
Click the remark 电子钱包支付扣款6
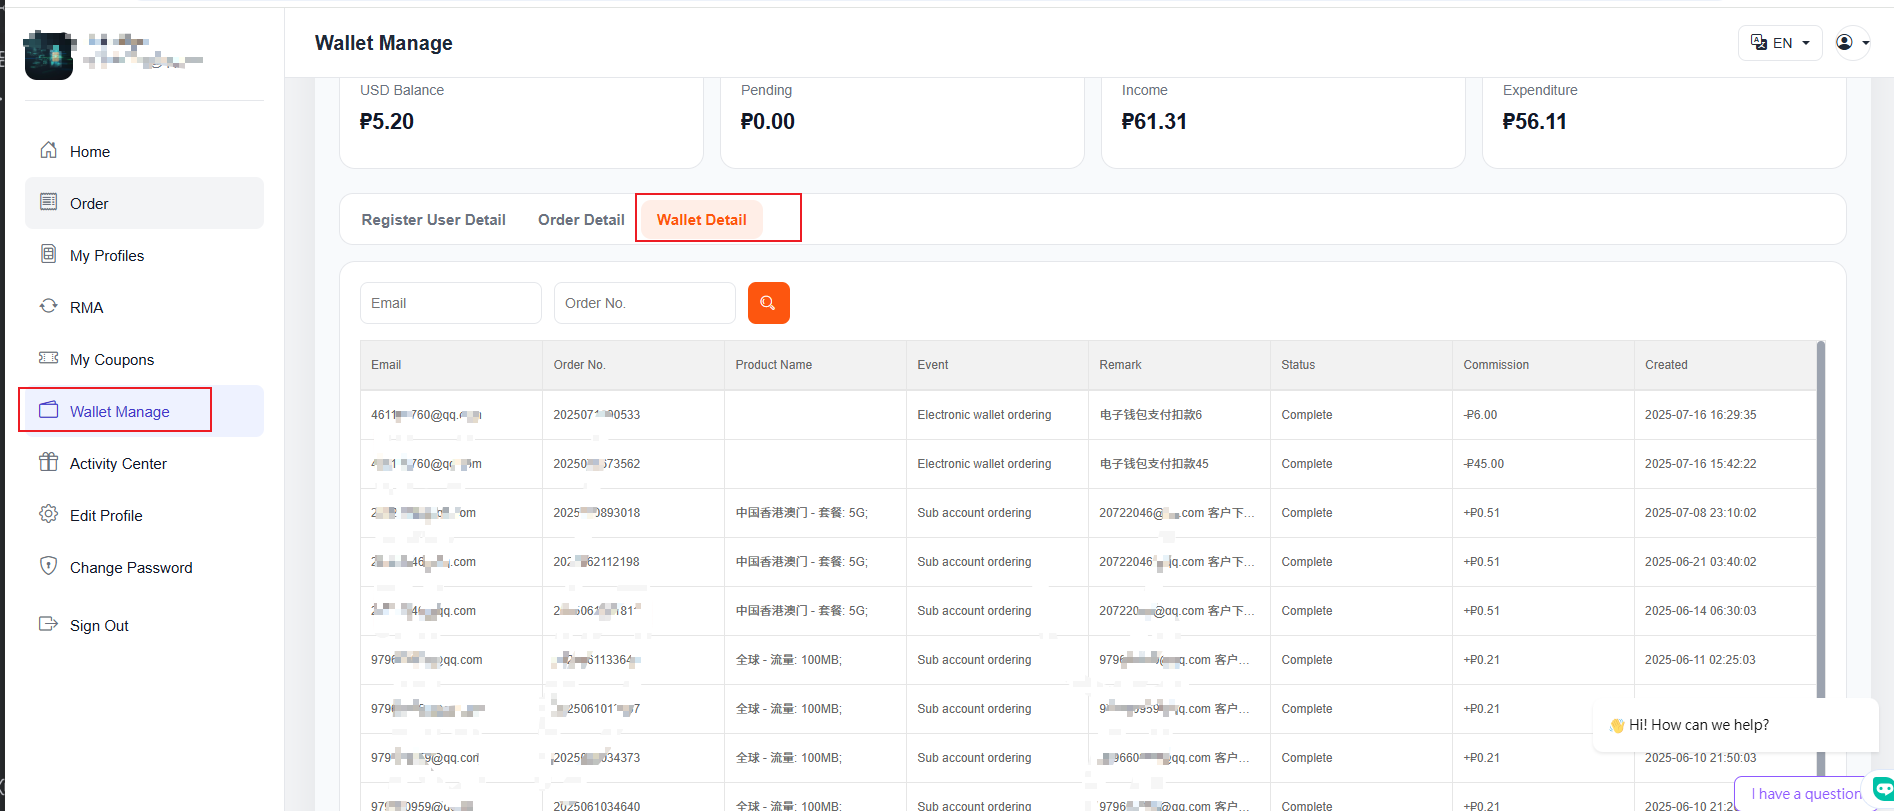[x=1151, y=415]
